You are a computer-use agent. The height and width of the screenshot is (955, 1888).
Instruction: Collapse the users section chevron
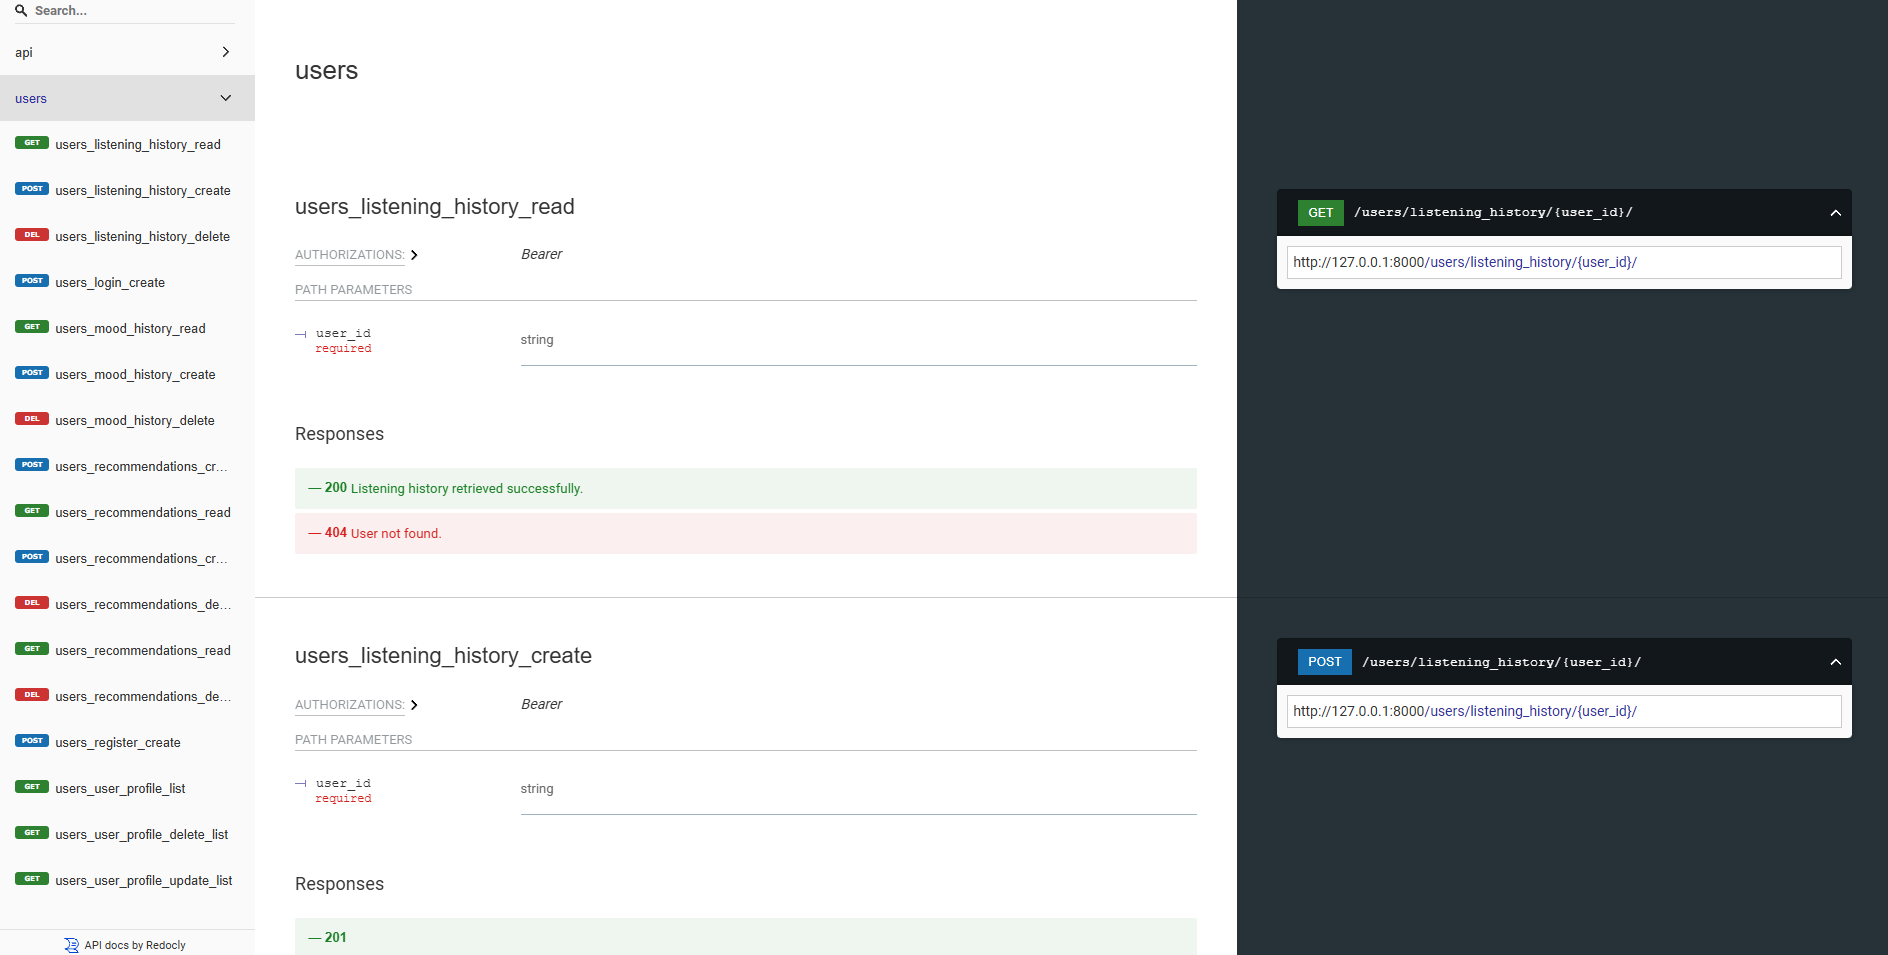(226, 98)
